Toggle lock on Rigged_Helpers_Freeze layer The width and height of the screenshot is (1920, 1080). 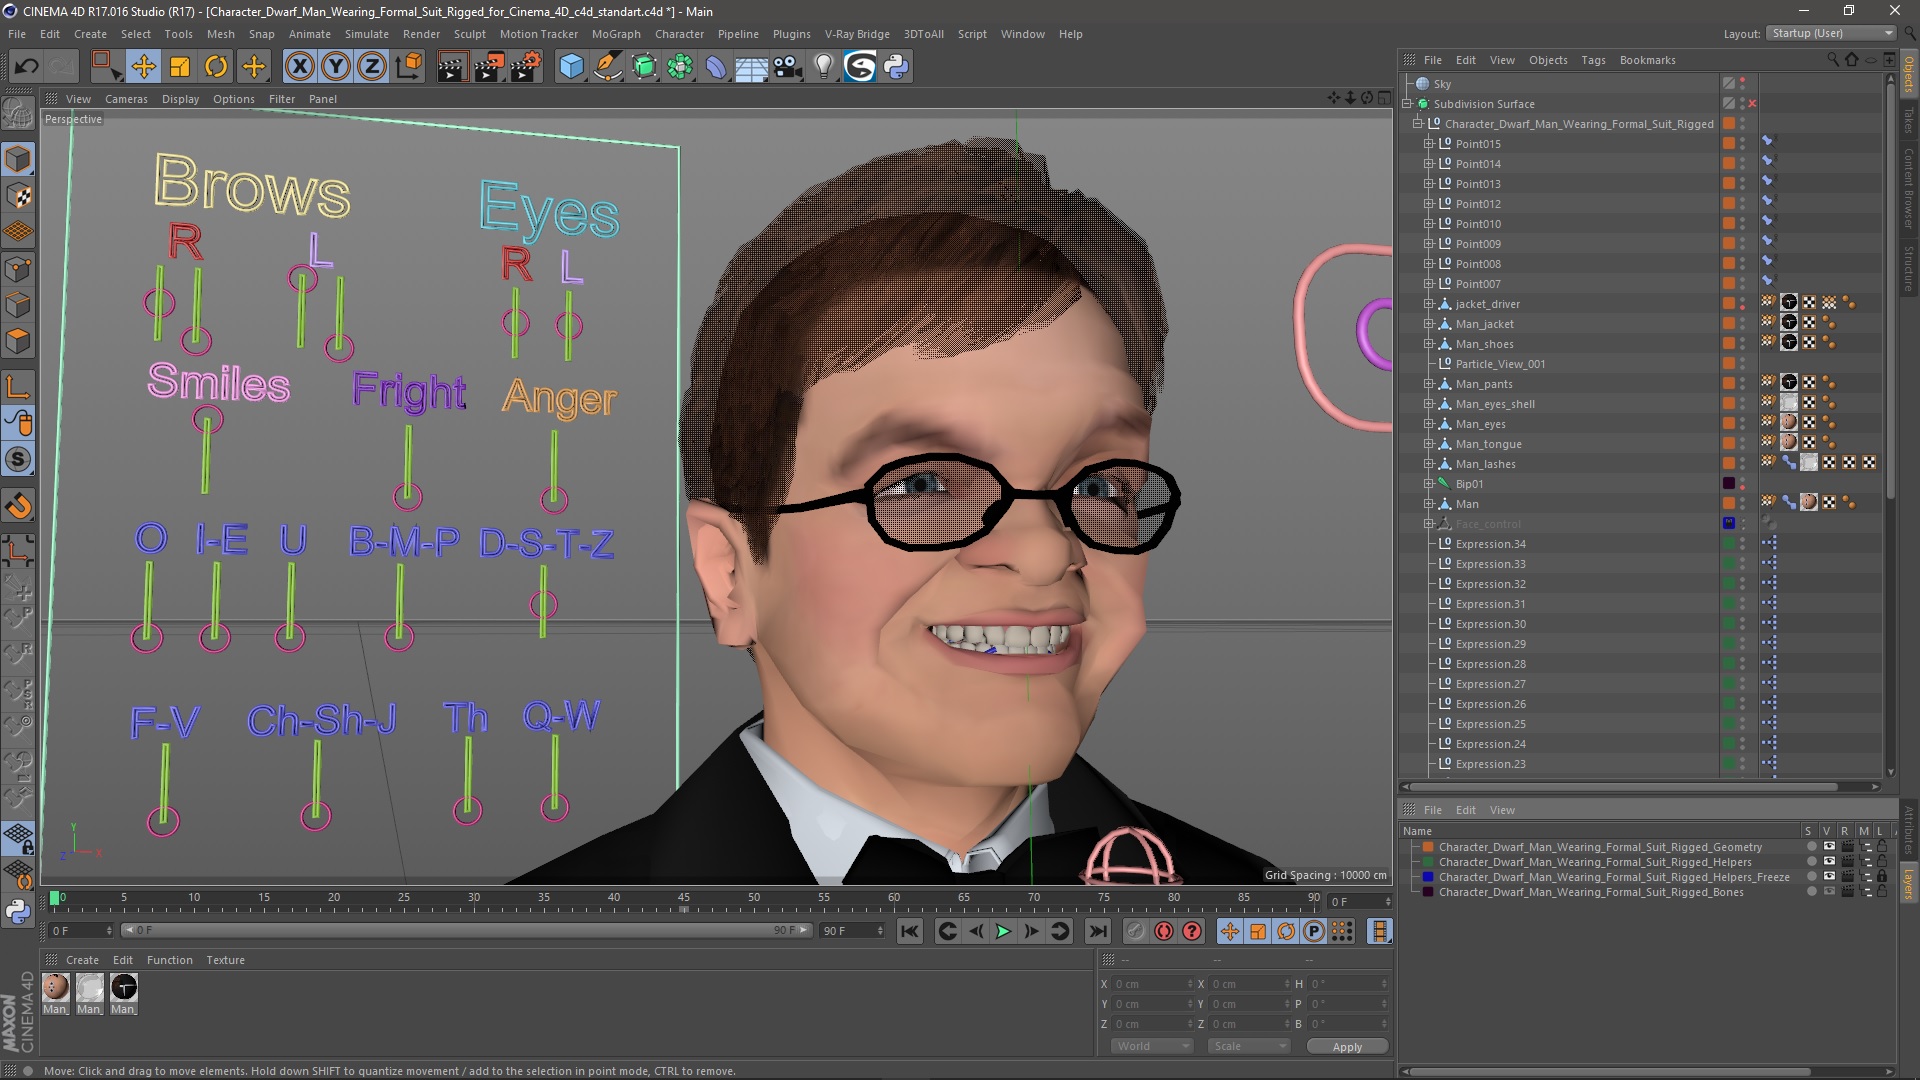tap(1881, 877)
